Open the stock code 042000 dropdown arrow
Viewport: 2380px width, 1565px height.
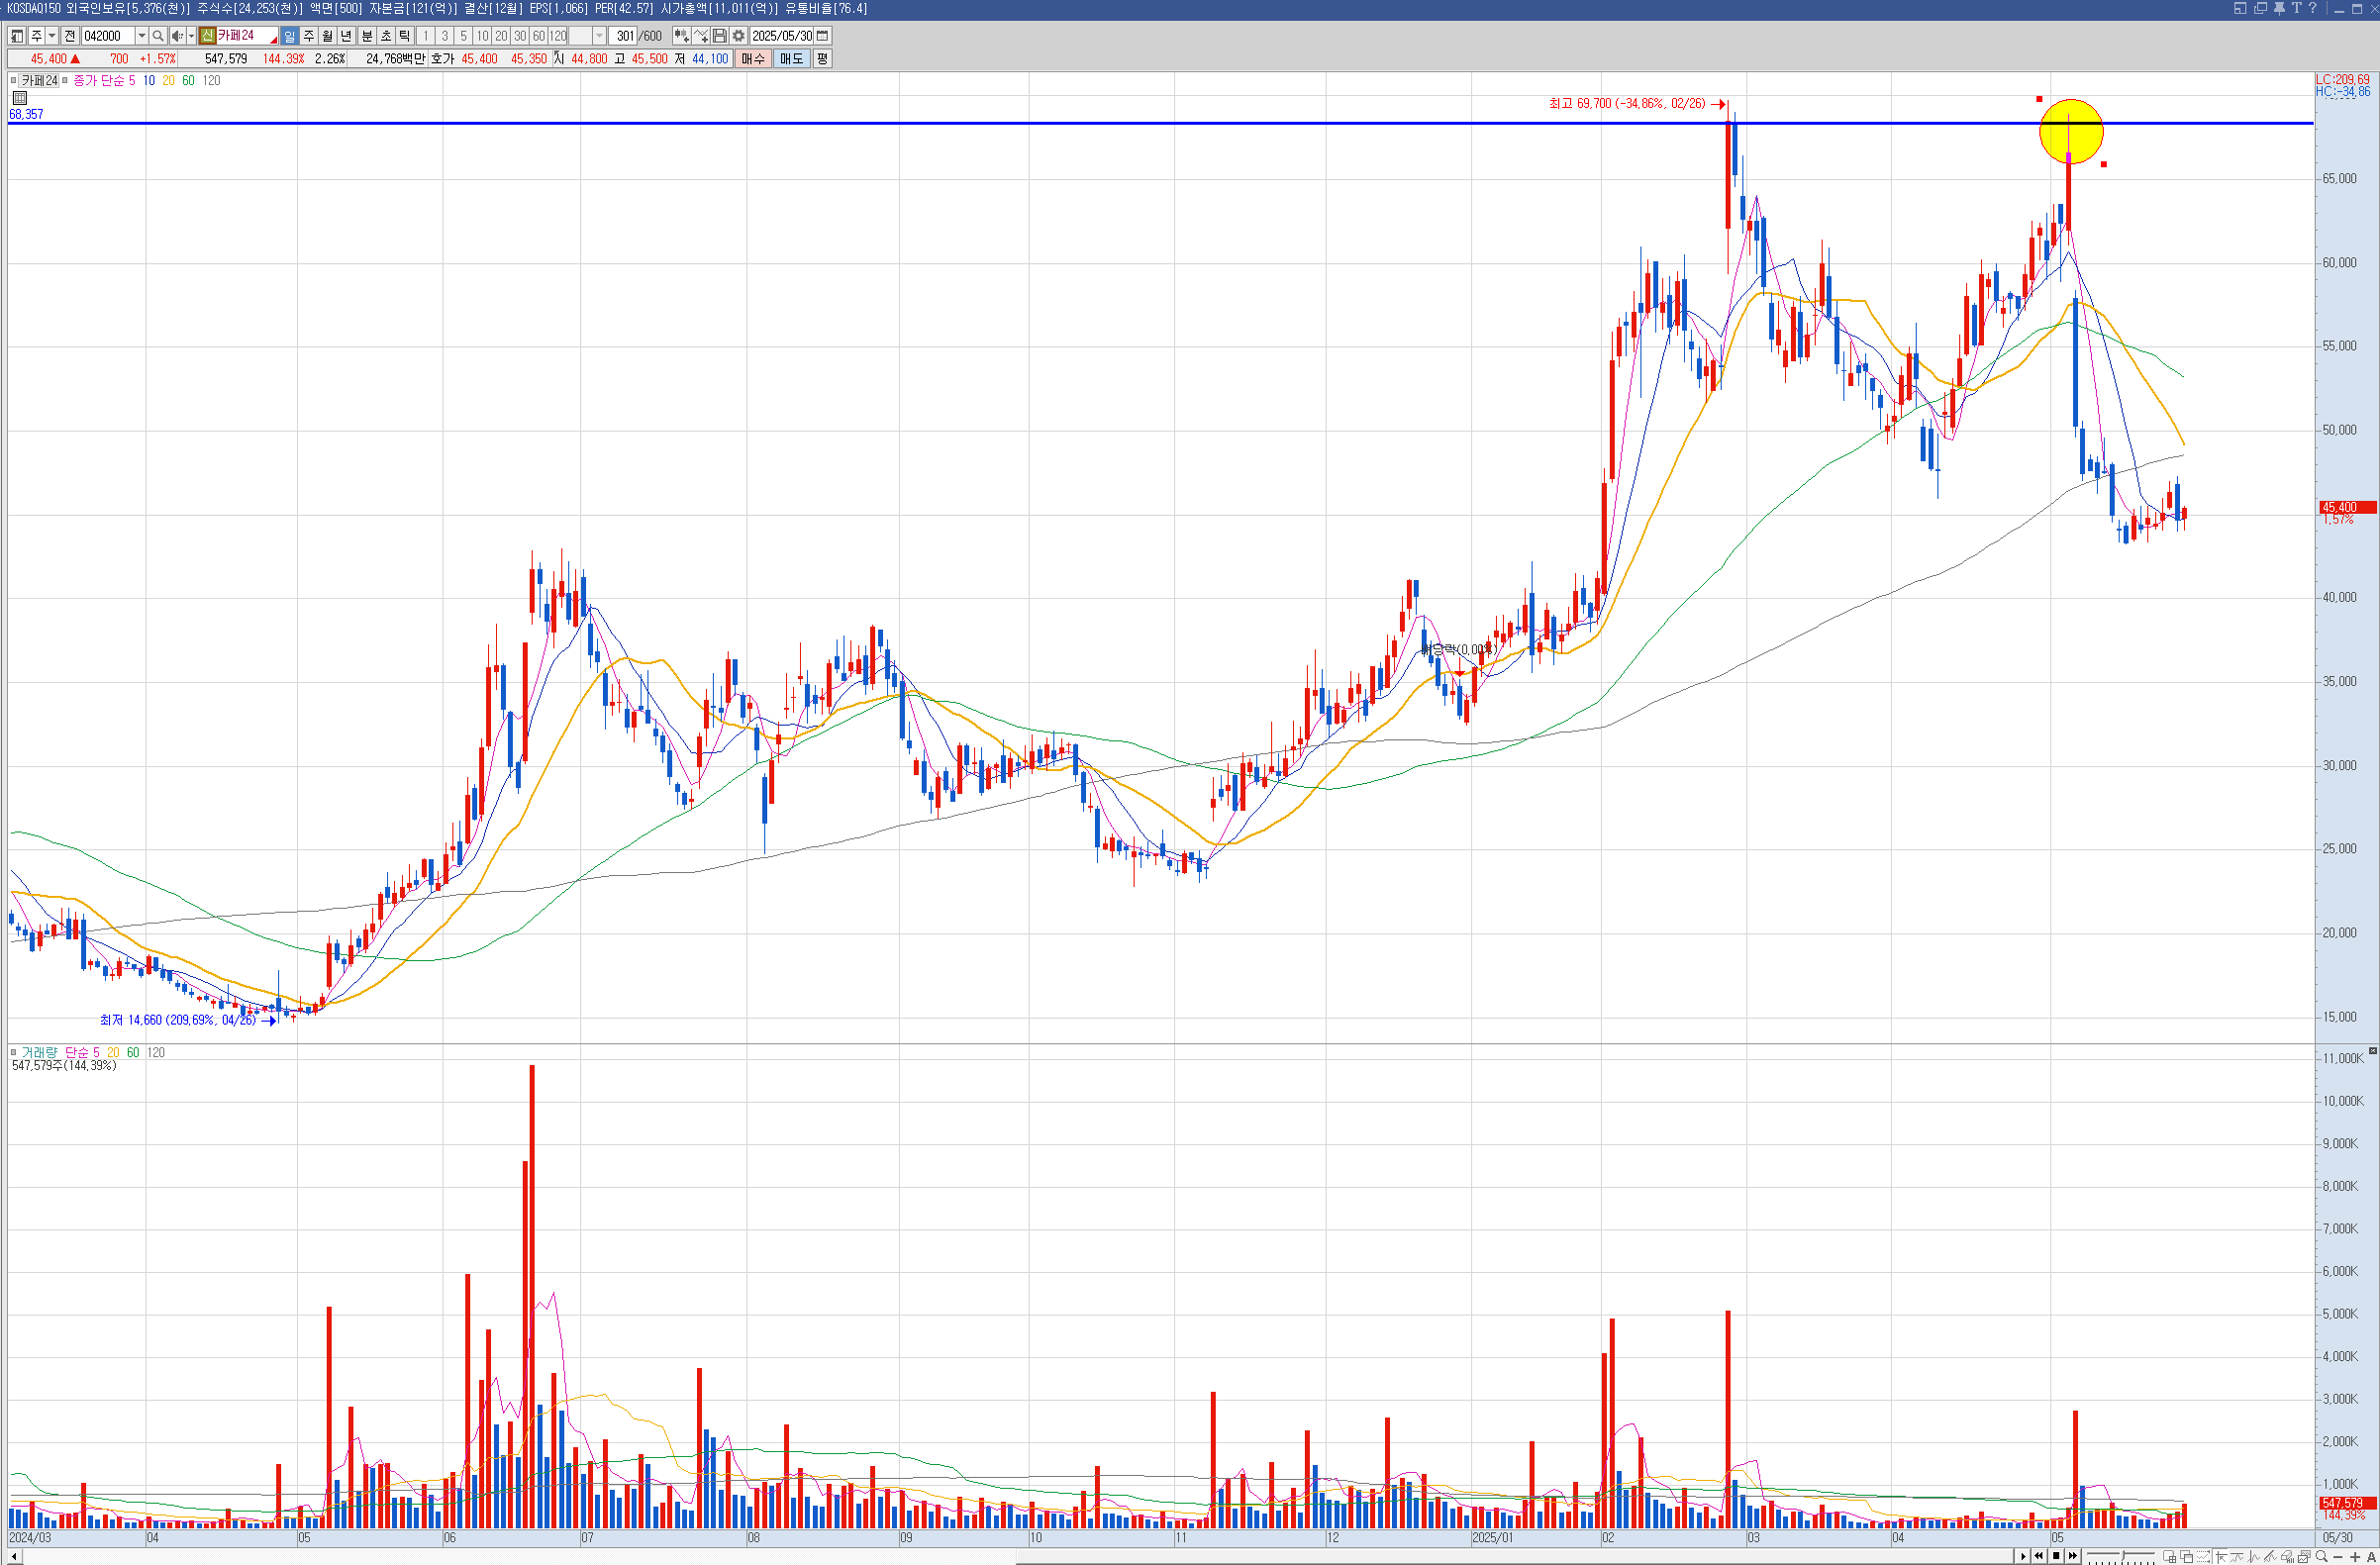[x=142, y=36]
